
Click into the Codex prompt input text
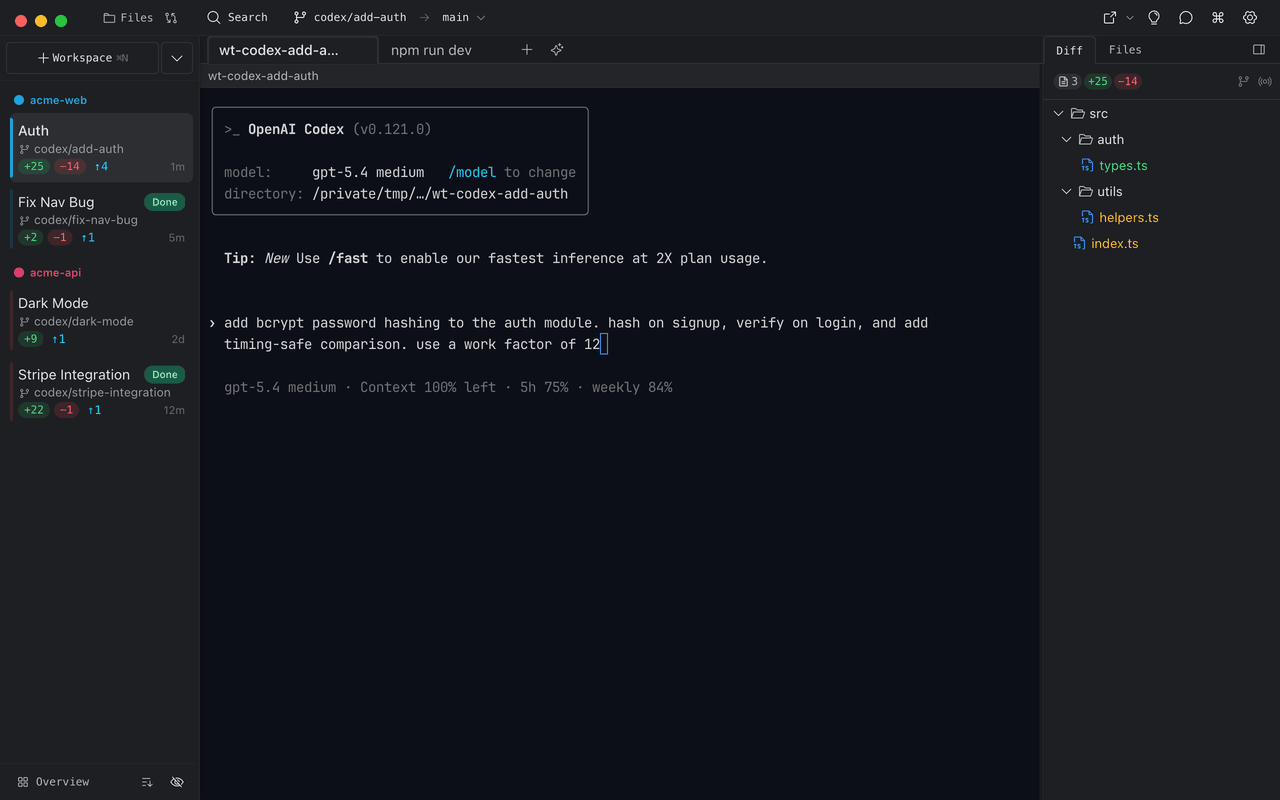(x=576, y=334)
